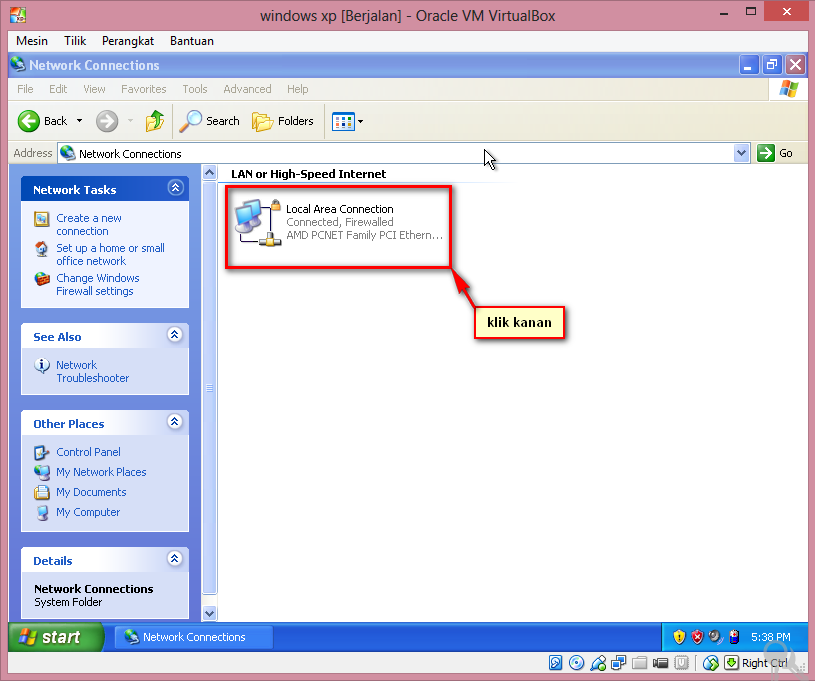Screen dimensions: 815x681
Task: Open the Edit menu
Action: [x=58, y=89]
